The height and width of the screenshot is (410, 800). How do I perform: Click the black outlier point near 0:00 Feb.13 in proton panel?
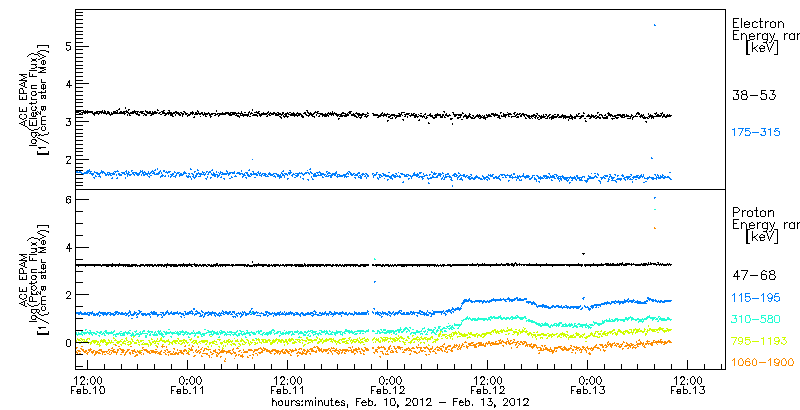pos(583,253)
